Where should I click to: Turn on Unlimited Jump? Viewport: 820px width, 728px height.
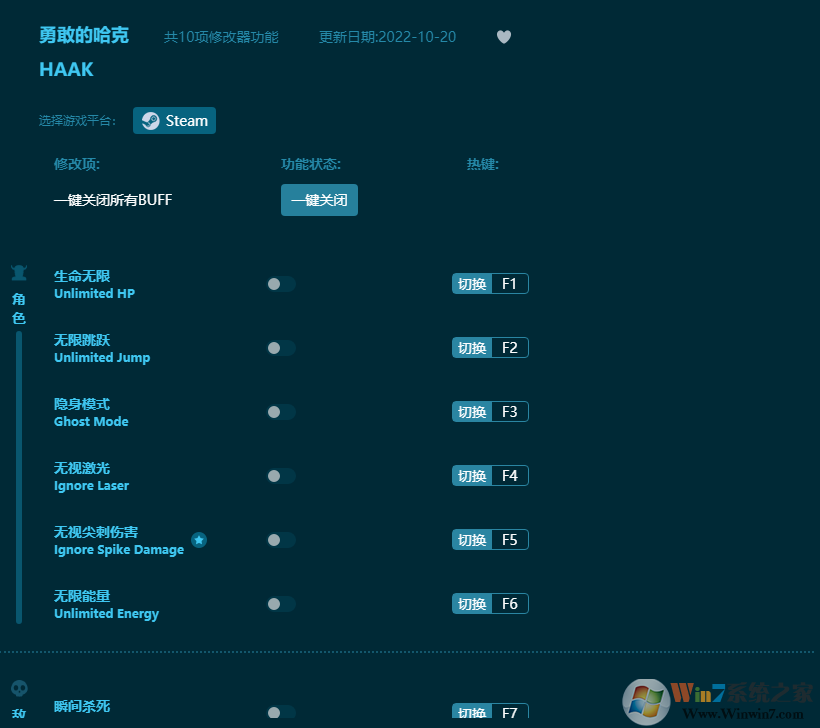[x=281, y=348]
